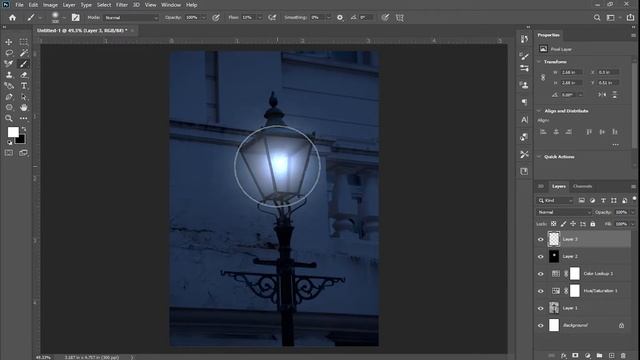This screenshot has width=640, height=360.
Task: Click the Layer 2 thumbnail
Action: pos(554,256)
